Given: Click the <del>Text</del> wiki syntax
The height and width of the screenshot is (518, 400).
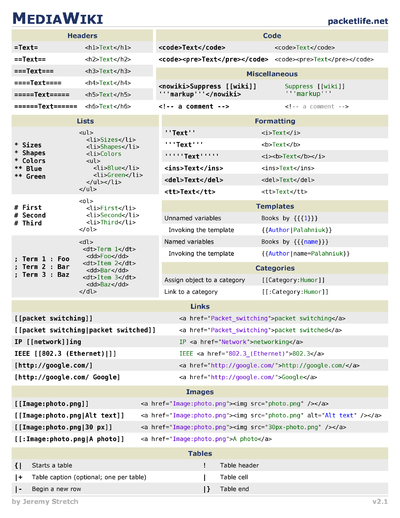Looking at the screenshot, I should coord(194,180).
